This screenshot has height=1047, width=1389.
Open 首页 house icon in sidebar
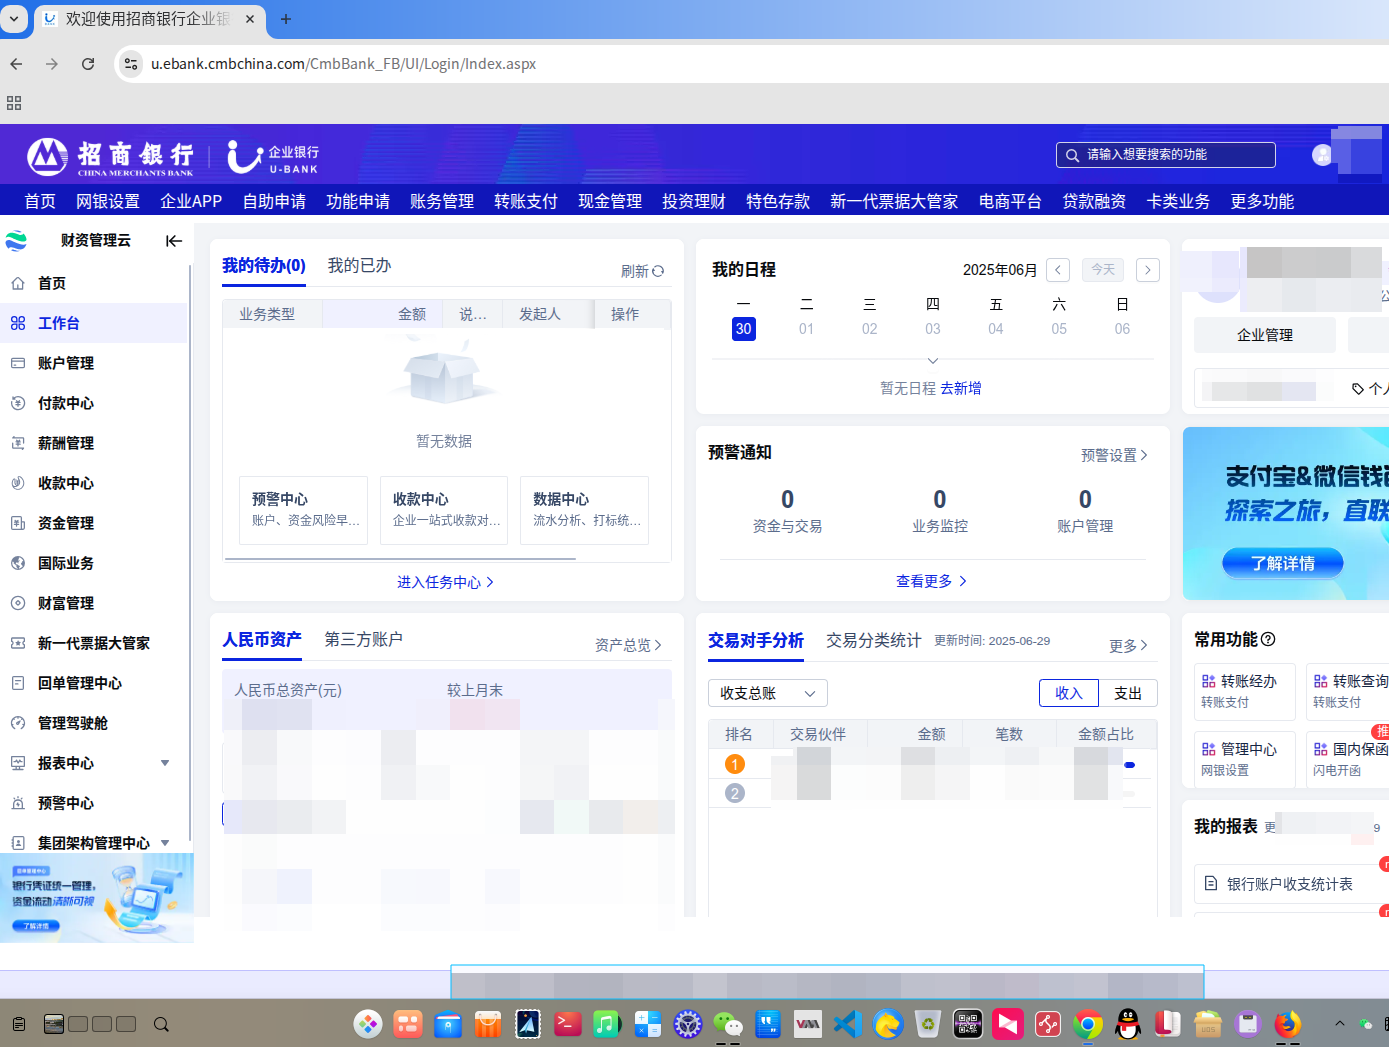point(18,283)
